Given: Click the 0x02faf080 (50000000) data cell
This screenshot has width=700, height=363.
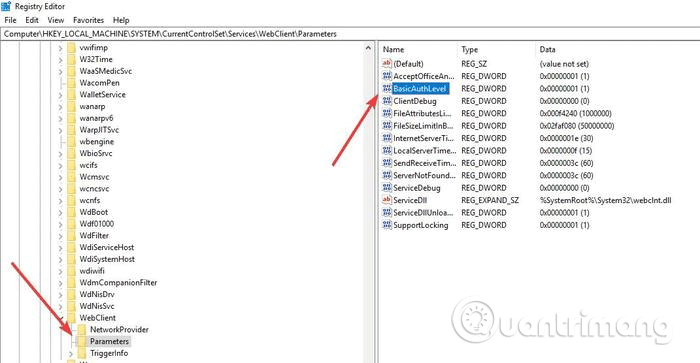Looking at the screenshot, I should (x=577, y=126).
